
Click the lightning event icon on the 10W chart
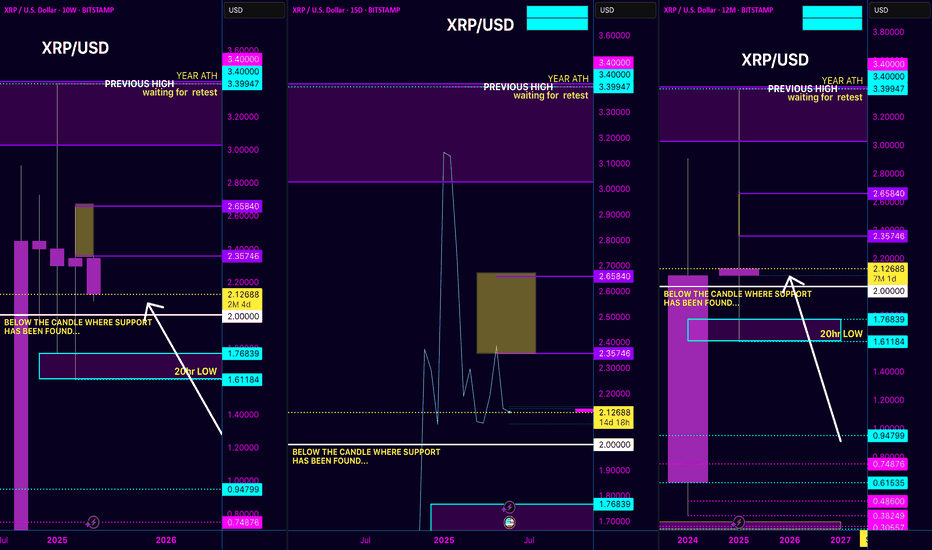[93, 522]
